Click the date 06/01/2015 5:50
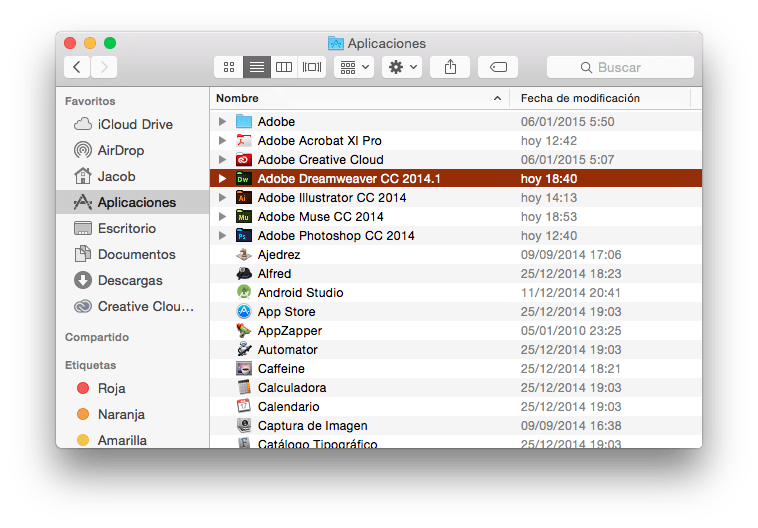Viewport: 758px width, 528px height. point(568,121)
